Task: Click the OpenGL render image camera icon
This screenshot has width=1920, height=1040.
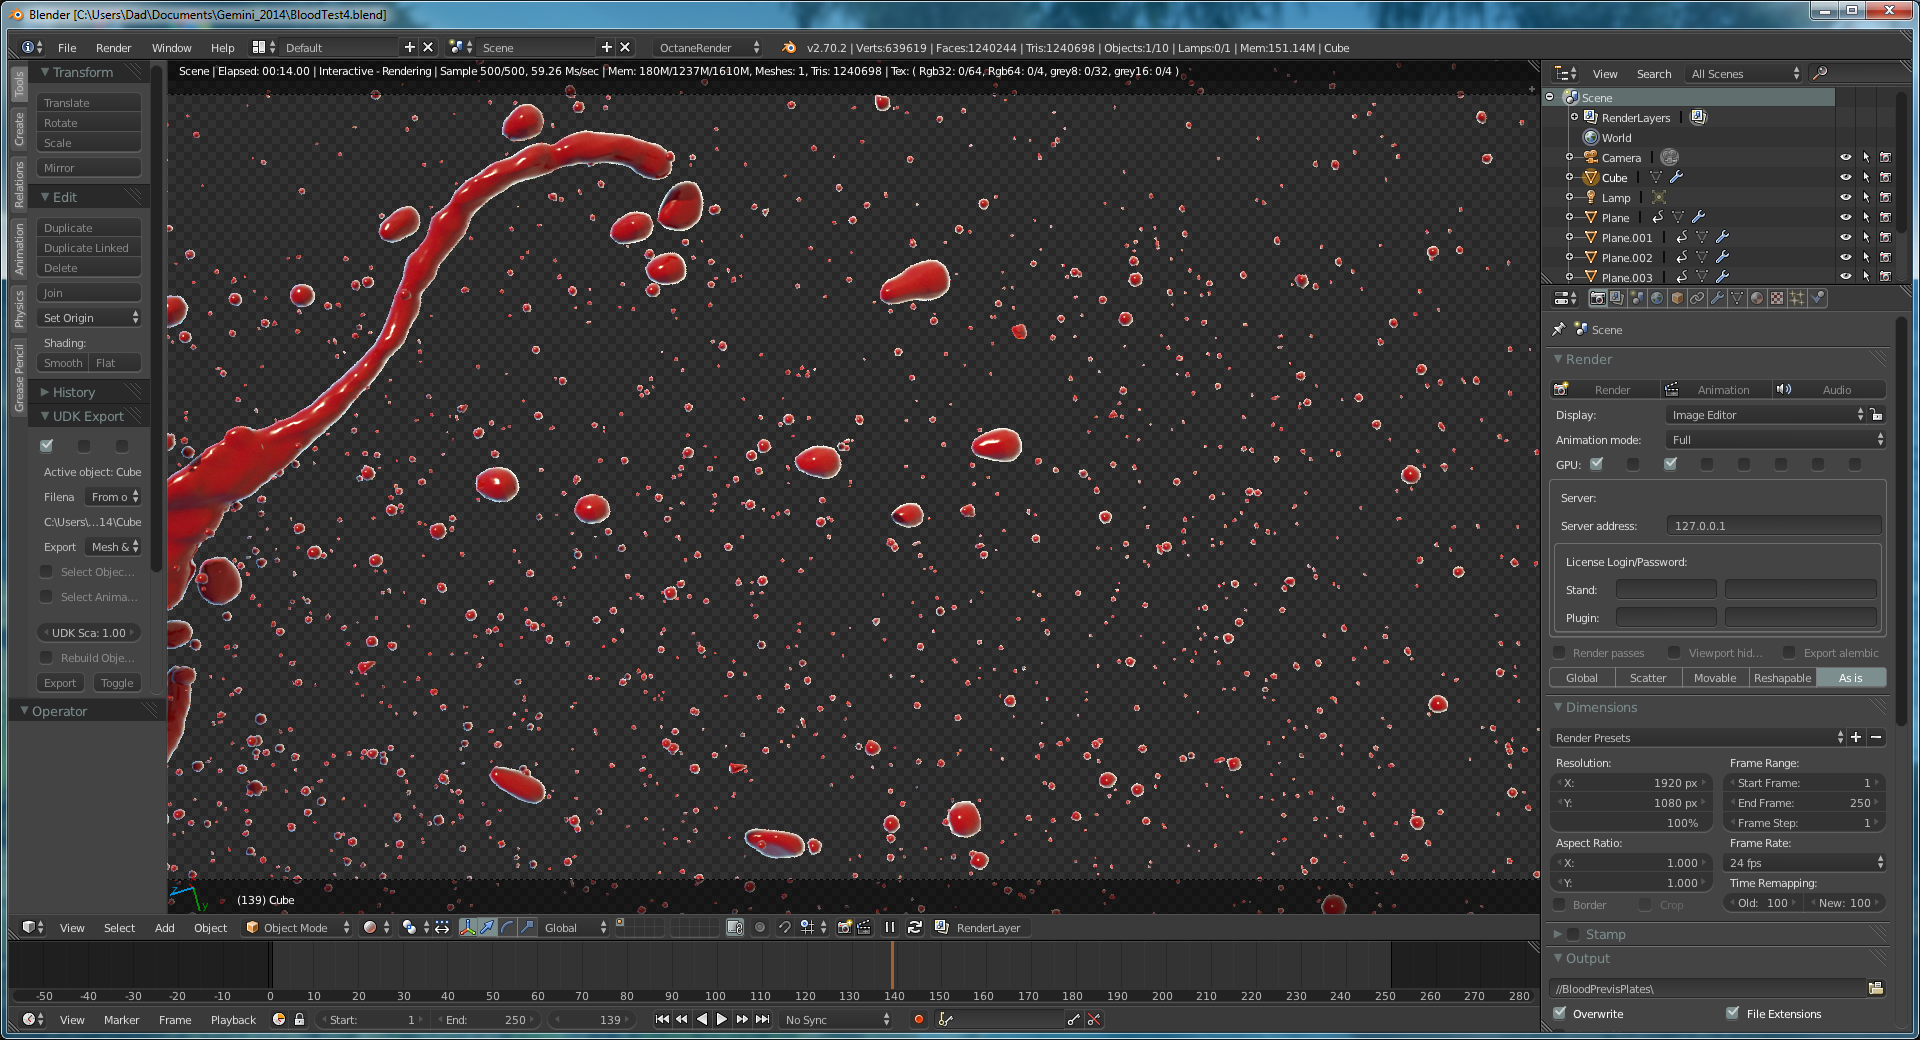Action: pos(844,927)
